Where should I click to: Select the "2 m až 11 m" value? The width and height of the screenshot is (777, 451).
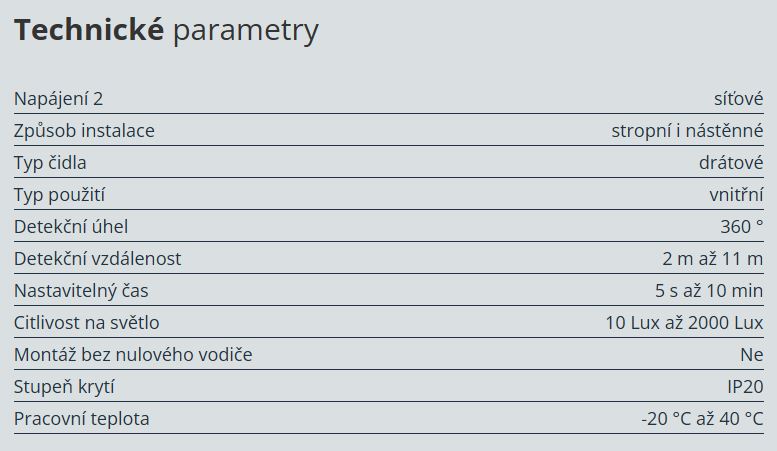[x=712, y=258]
